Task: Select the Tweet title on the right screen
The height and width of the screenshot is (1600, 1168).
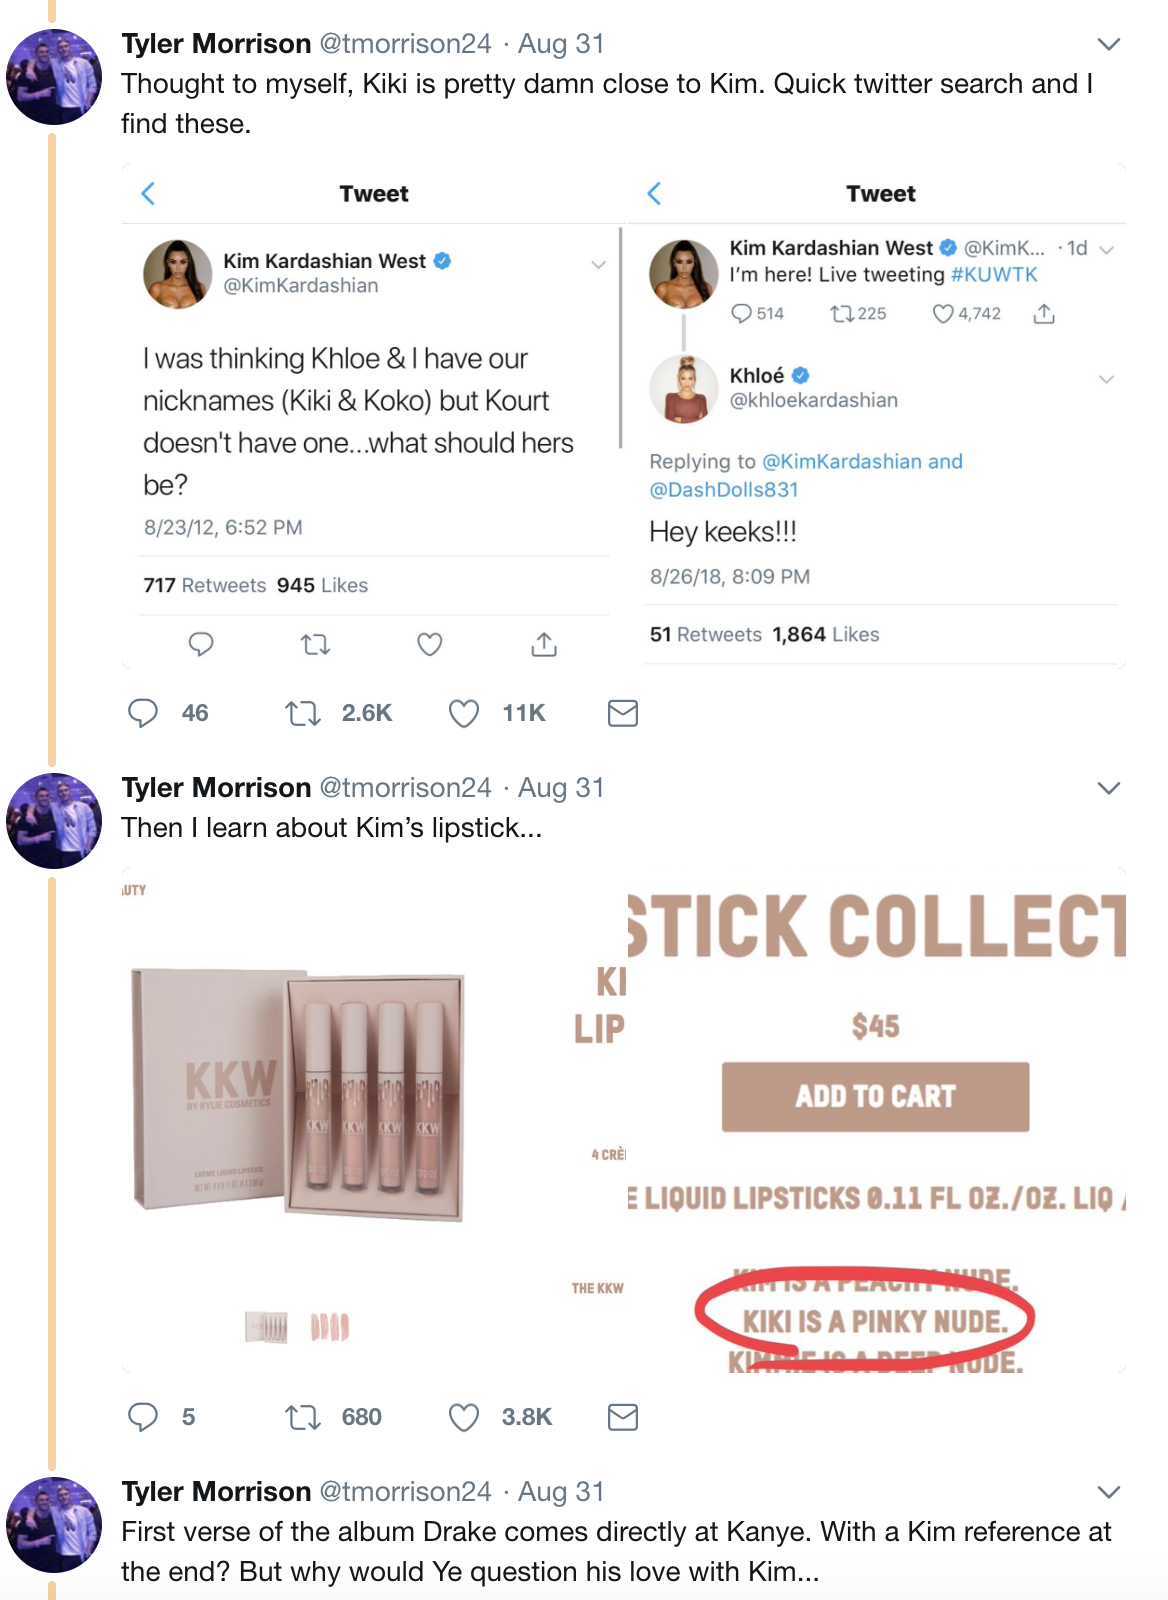Action: click(x=882, y=194)
